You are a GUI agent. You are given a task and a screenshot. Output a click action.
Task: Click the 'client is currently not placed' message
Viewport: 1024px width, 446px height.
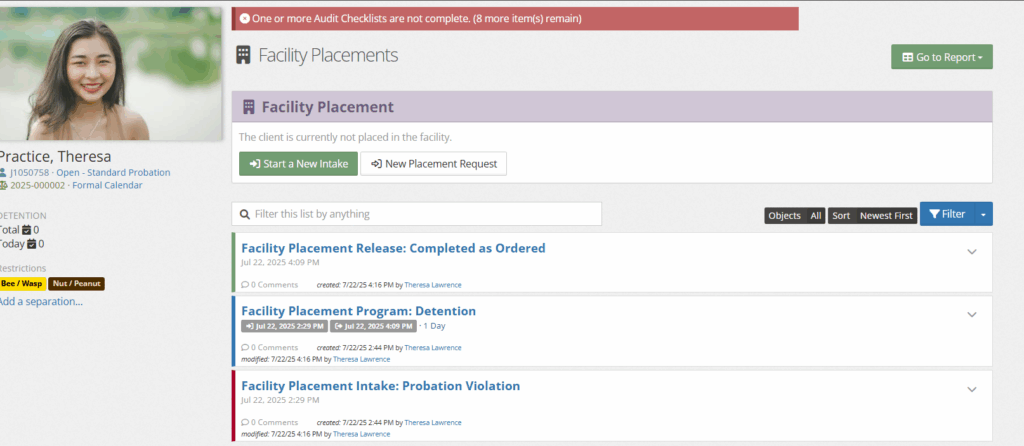point(345,138)
